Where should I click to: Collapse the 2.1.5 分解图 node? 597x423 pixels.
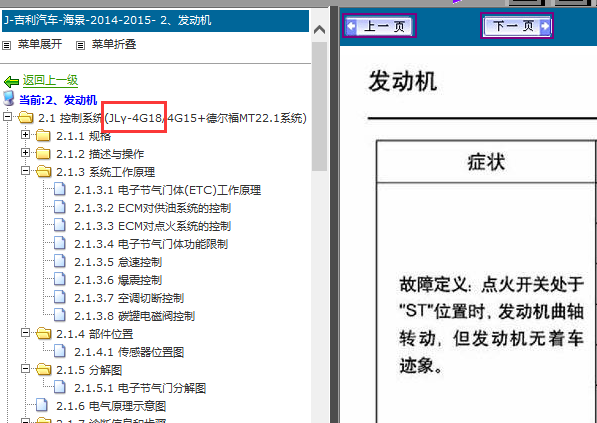(25, 369)
